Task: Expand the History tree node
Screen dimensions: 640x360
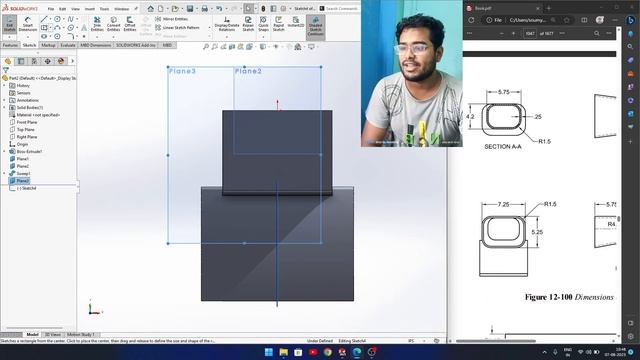Action: [4, 86]
